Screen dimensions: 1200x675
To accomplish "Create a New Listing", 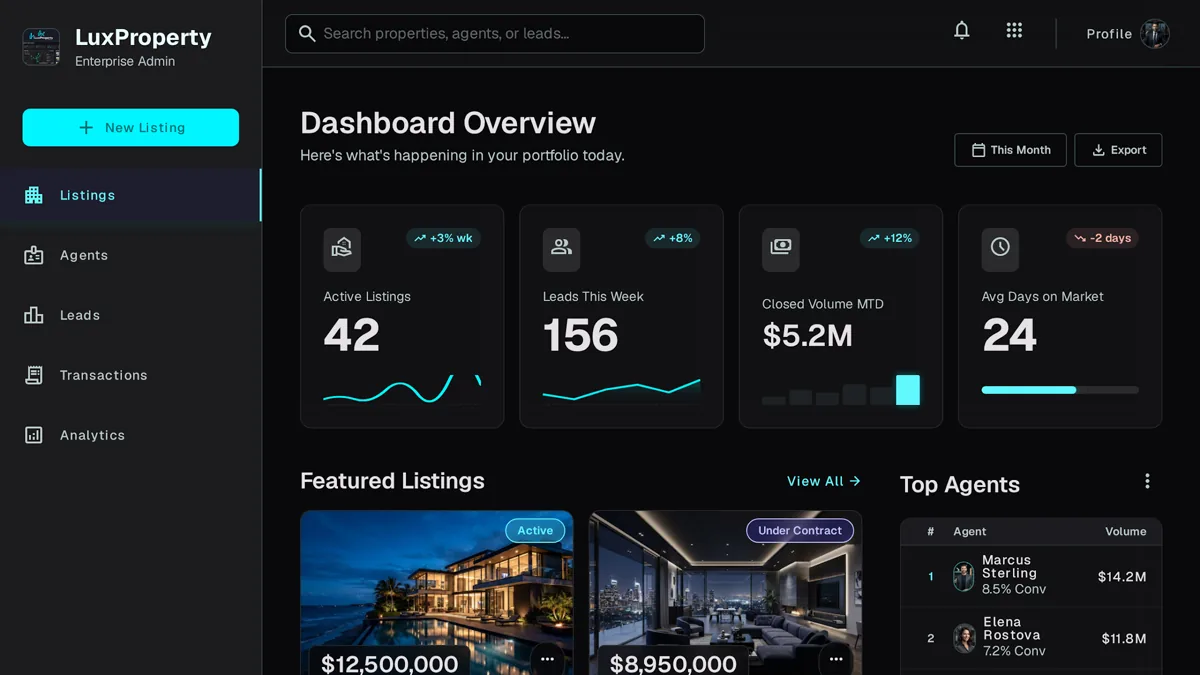I will (x=131, y=128).
